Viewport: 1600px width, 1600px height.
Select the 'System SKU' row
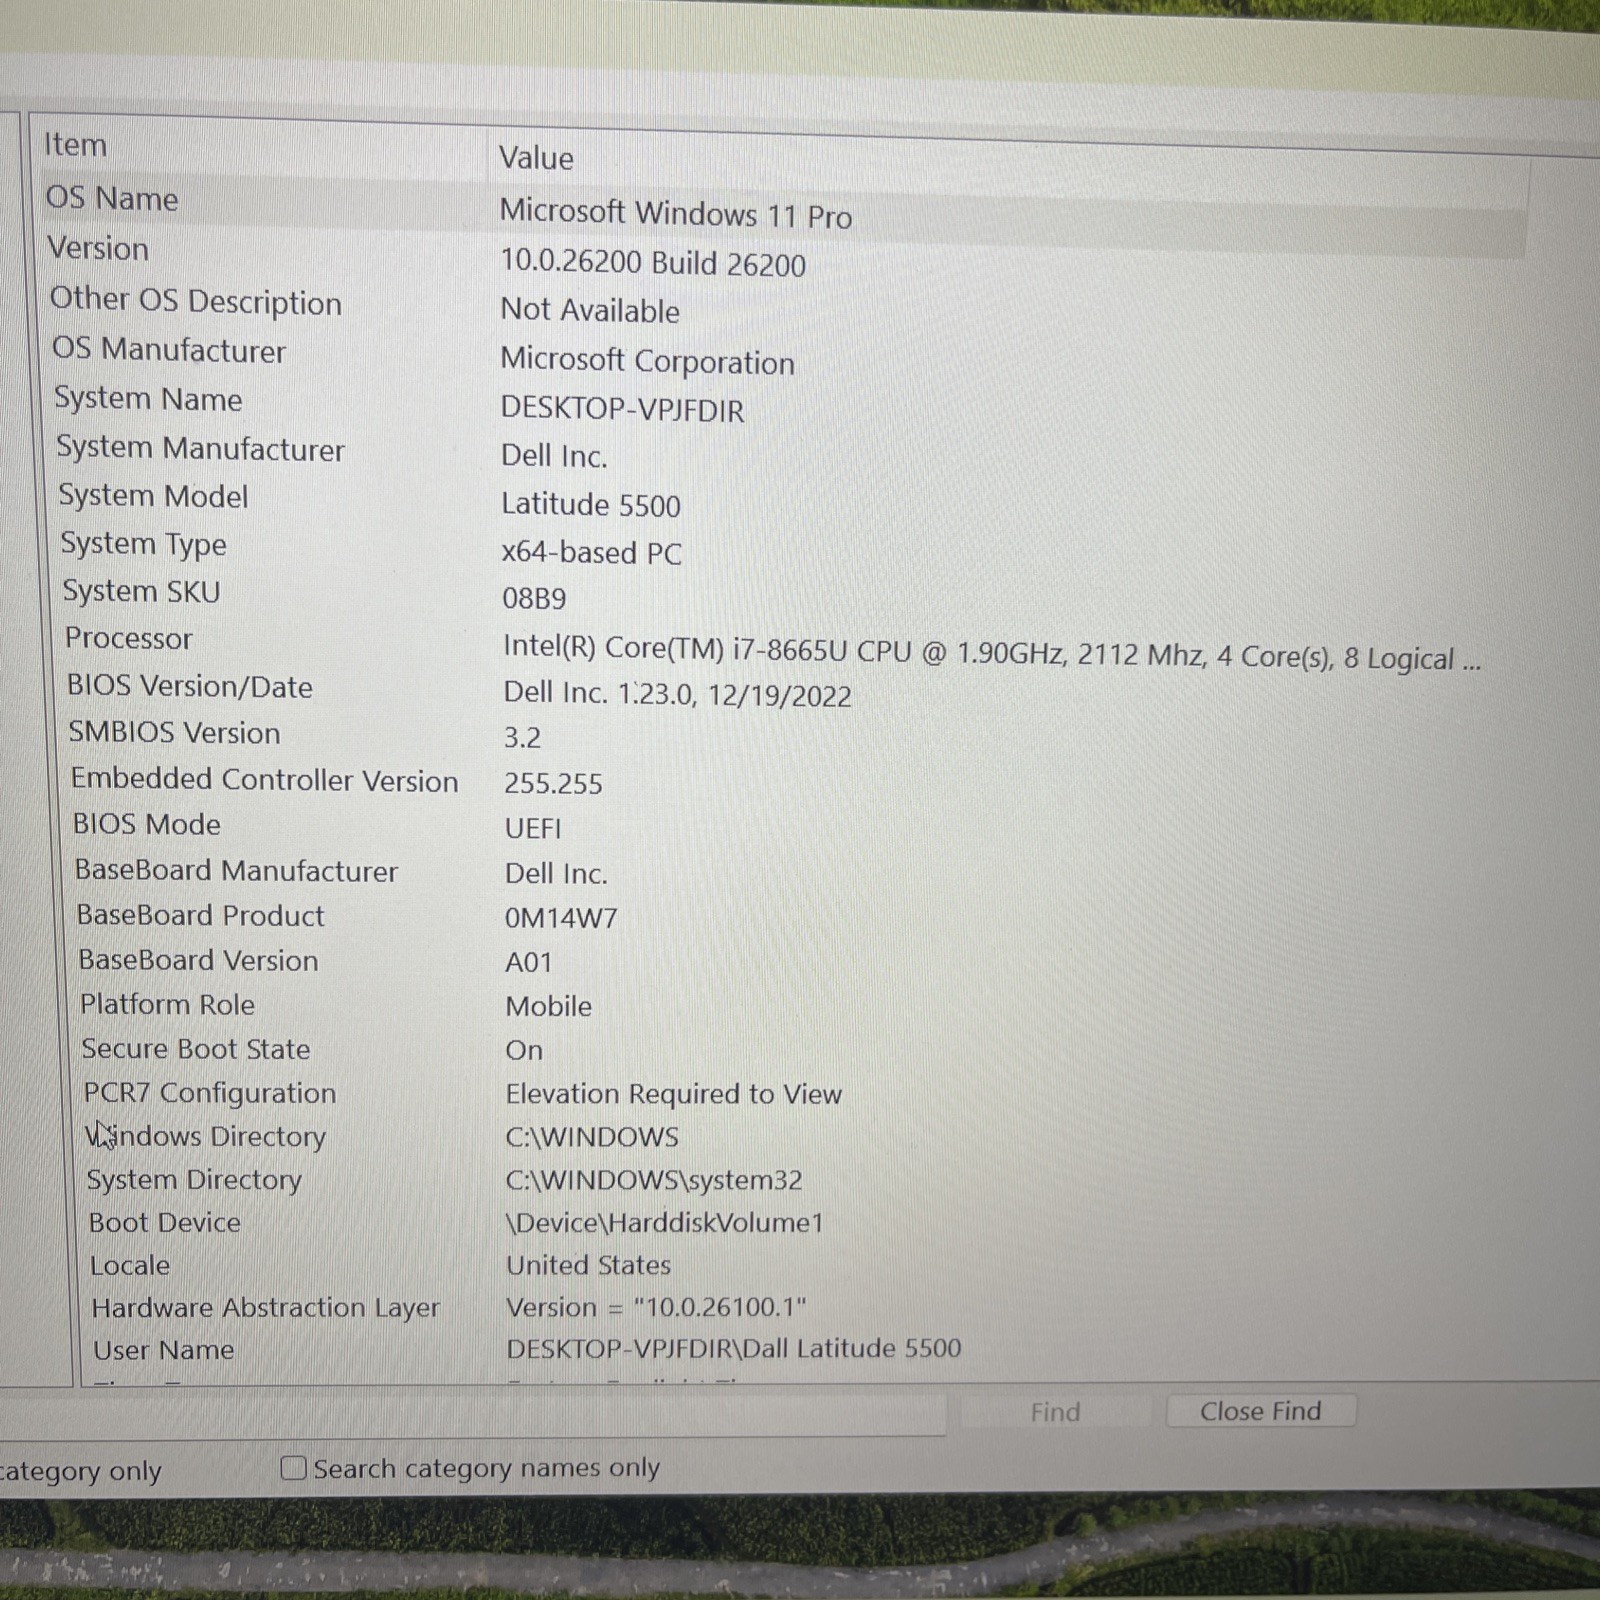141,591
